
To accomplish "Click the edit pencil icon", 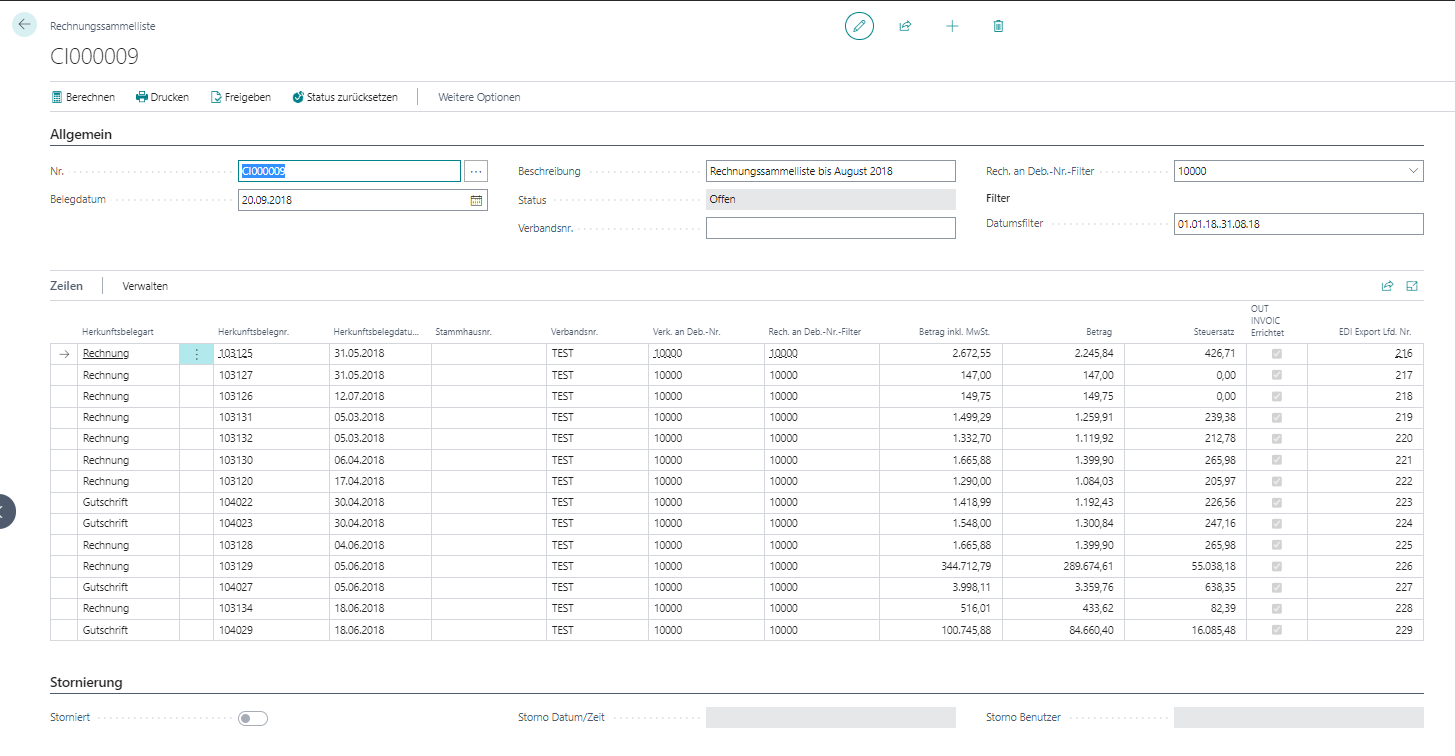I will click(x=859, y=26).
